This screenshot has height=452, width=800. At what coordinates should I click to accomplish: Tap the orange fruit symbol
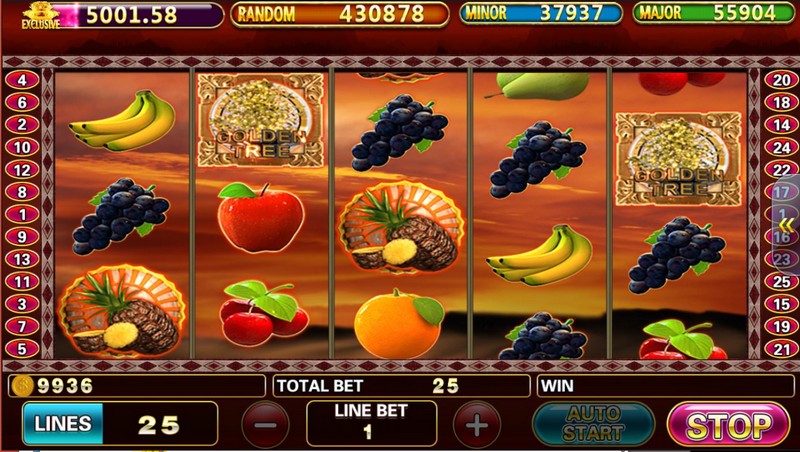coord(399,323)
